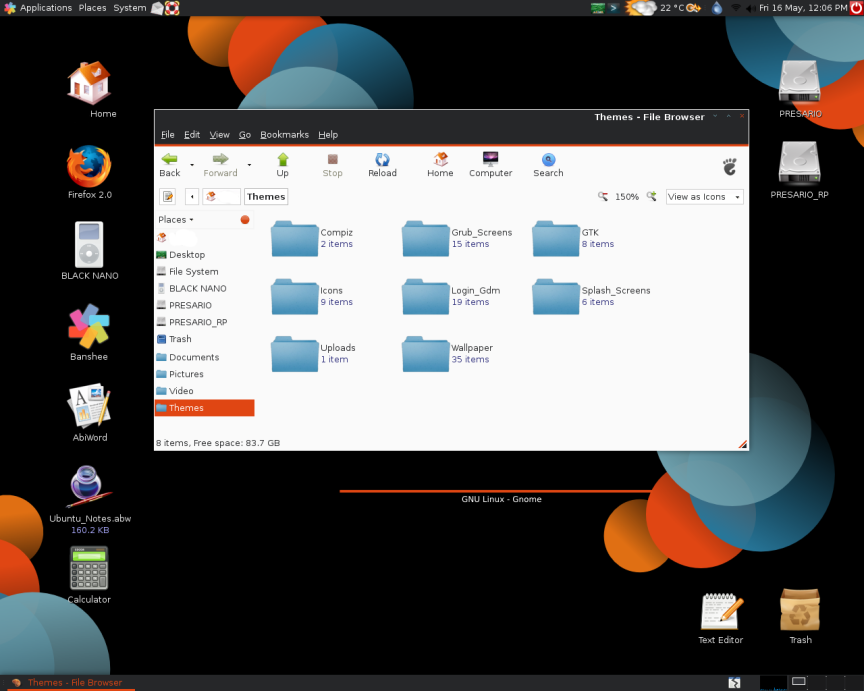The width and height of the screenshot is (864, 691).
Task: Go Back in file browser toolbar
Action: coord(170,165)
